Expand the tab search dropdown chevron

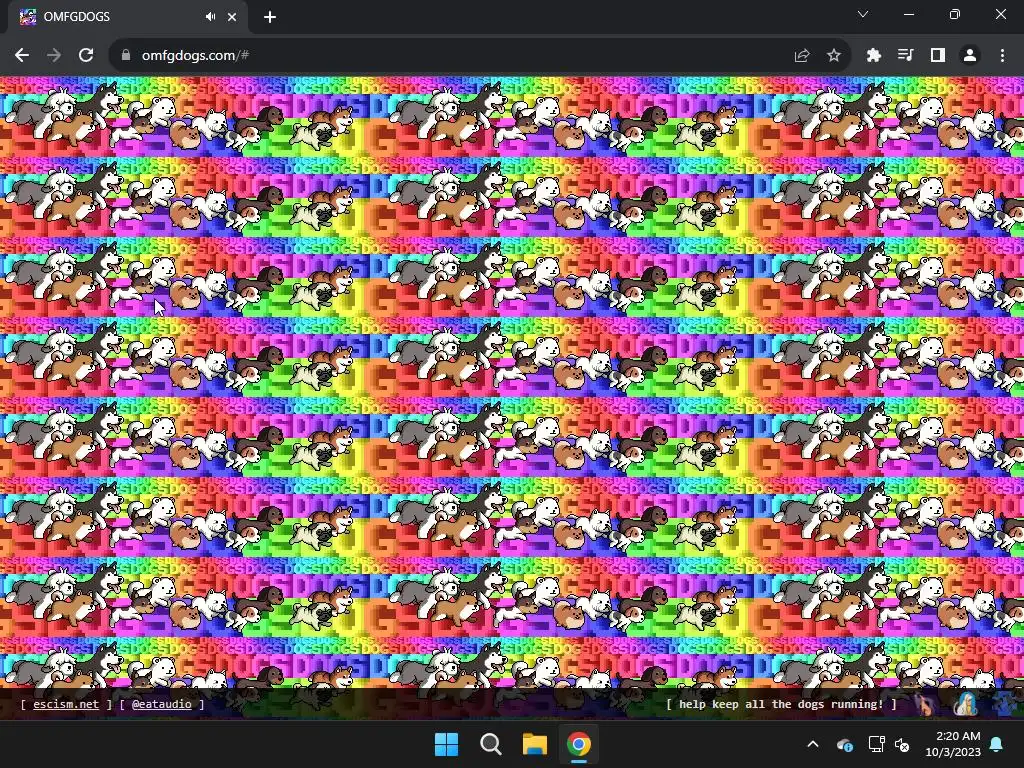863,14
